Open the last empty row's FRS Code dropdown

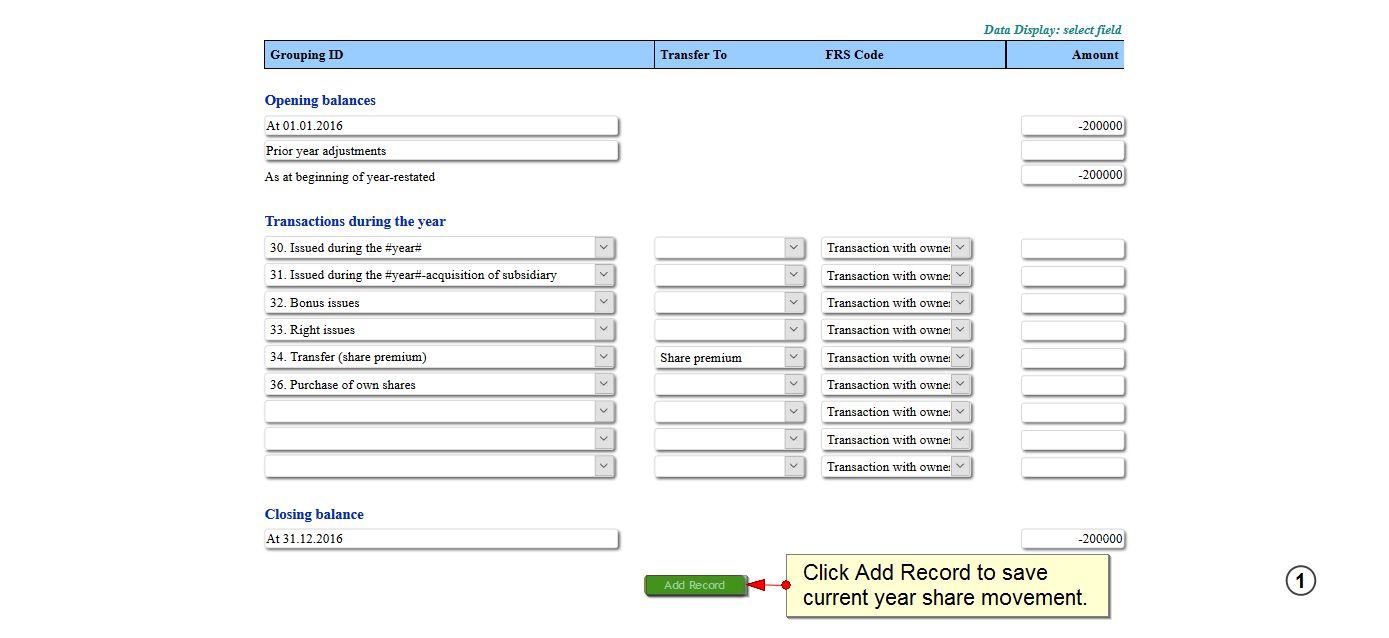click(960, 466)
